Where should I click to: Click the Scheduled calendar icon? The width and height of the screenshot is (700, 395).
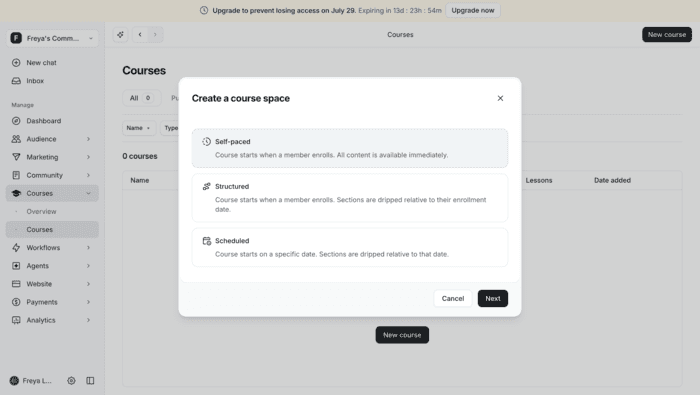(x=206, y=241)
